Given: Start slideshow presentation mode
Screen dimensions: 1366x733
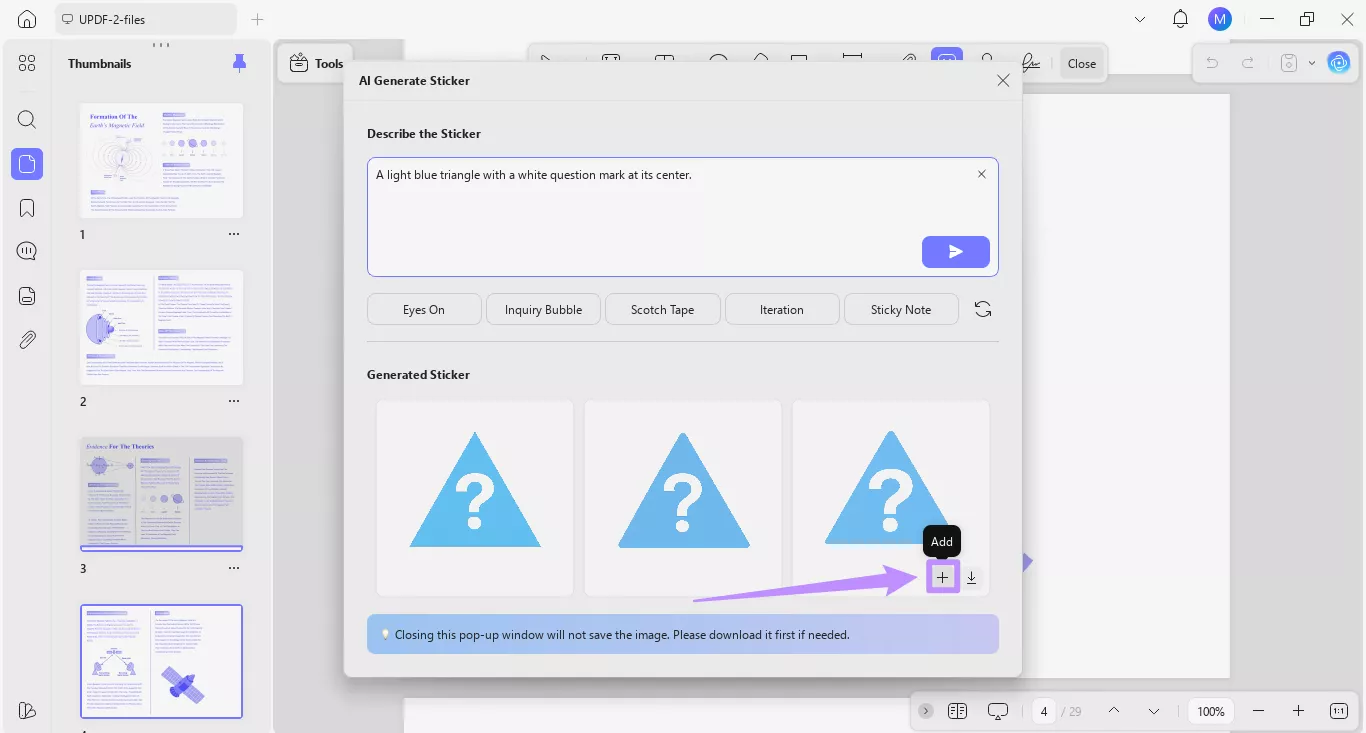Looking at the screenshot, I should tap(998, 711).
